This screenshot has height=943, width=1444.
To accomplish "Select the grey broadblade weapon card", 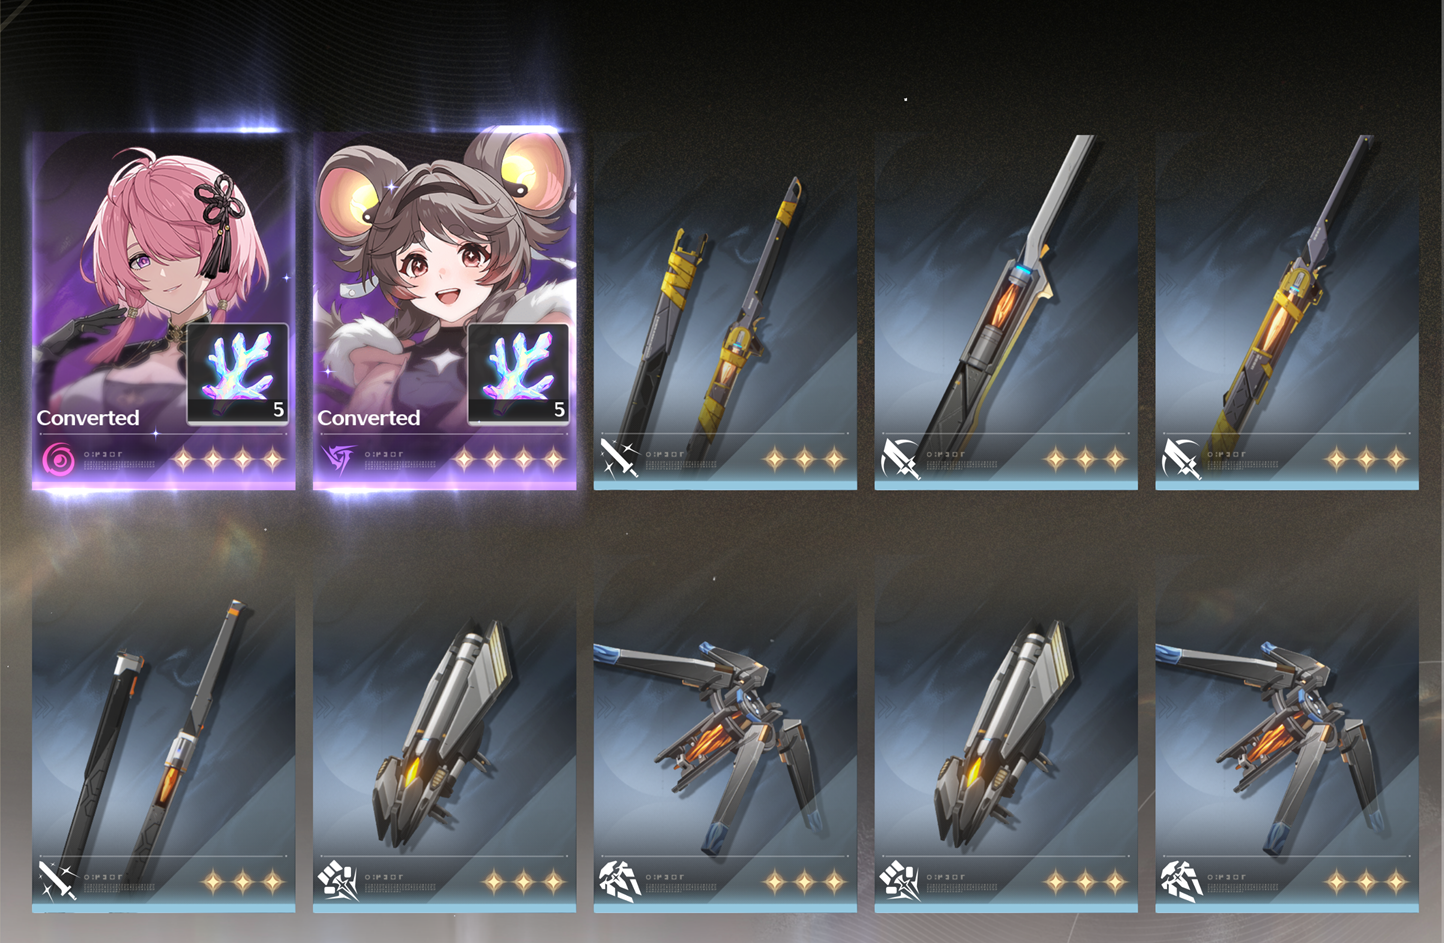I will click(x=1006, y=311).
